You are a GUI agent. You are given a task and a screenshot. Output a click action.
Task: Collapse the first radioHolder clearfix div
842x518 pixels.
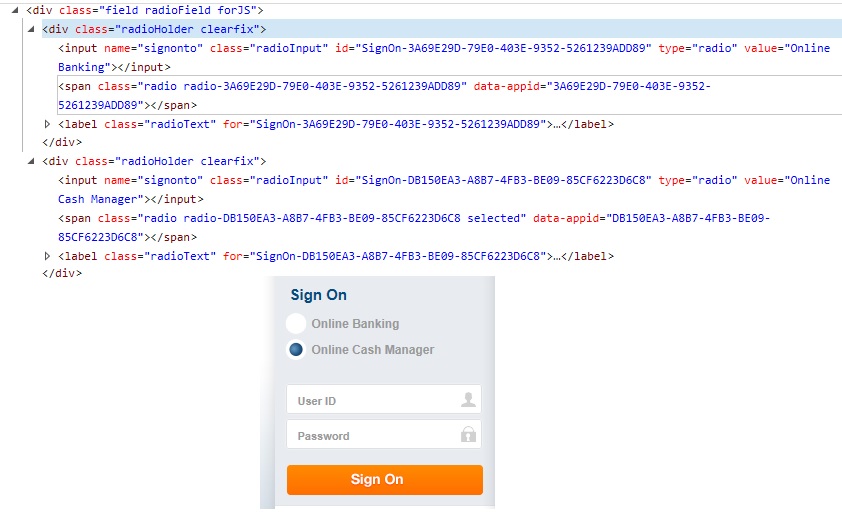point(31,29)
